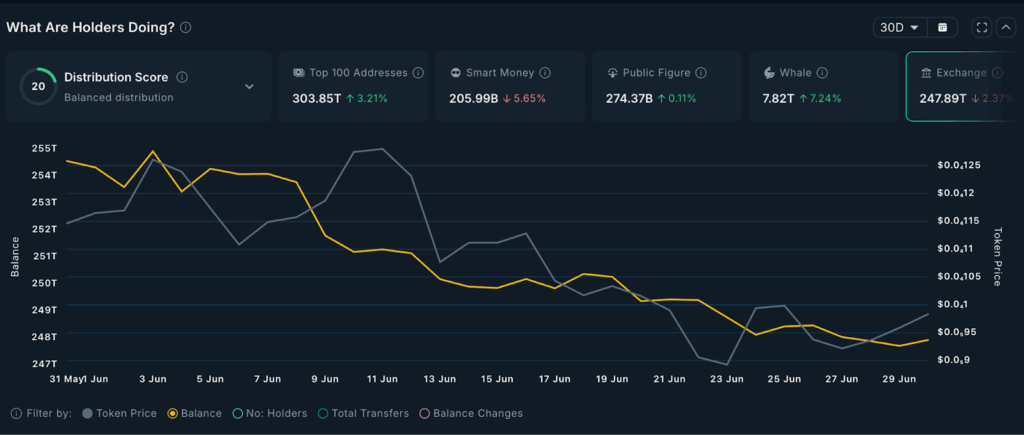Viewport: 1024px width, 435px height.
Task: Enable the No: Holders series filter
Action: (x=270, y=413)
